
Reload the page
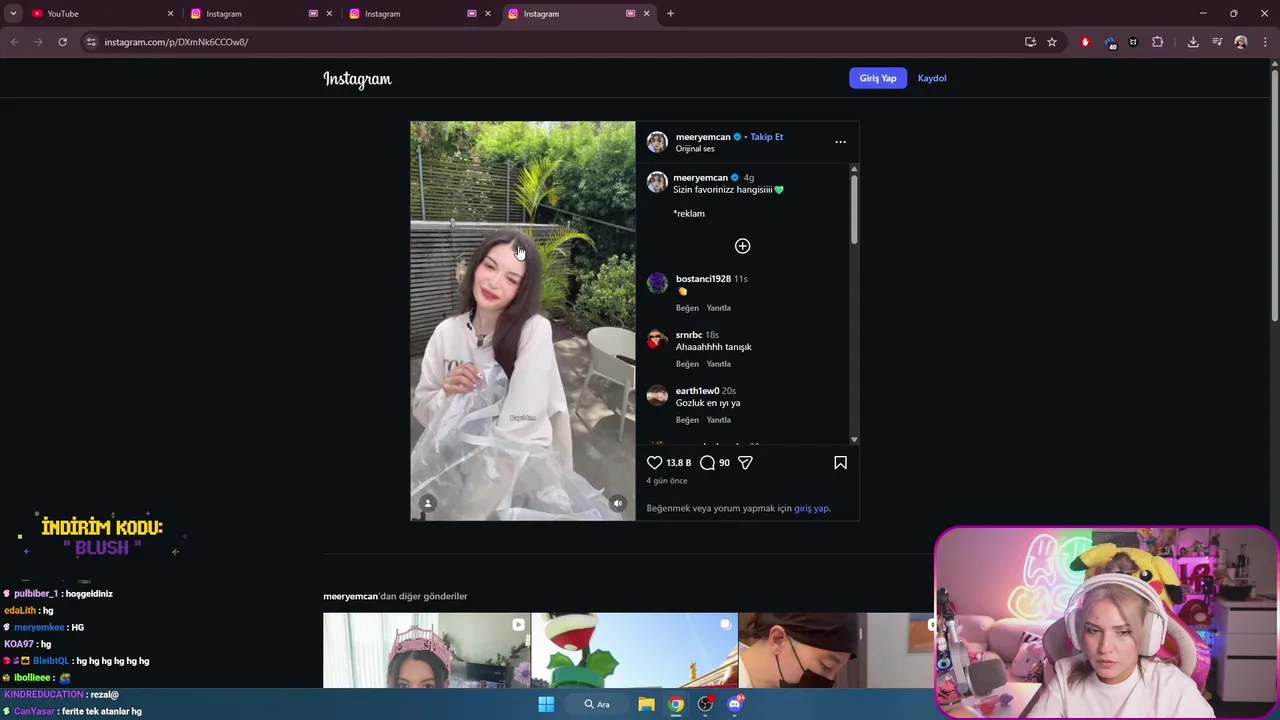tap(62, 42)
